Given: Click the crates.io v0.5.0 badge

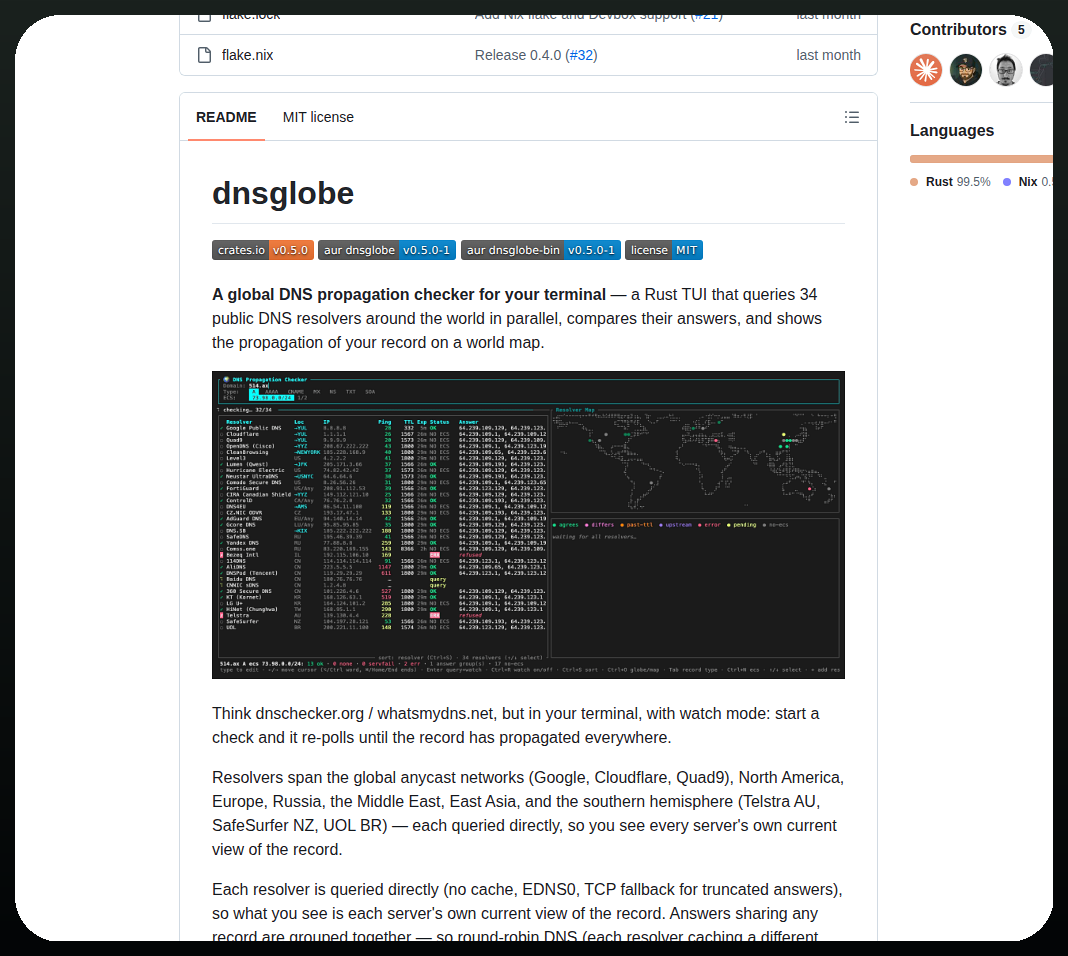Looking at the screenshot, I should (x=263, y=250).
